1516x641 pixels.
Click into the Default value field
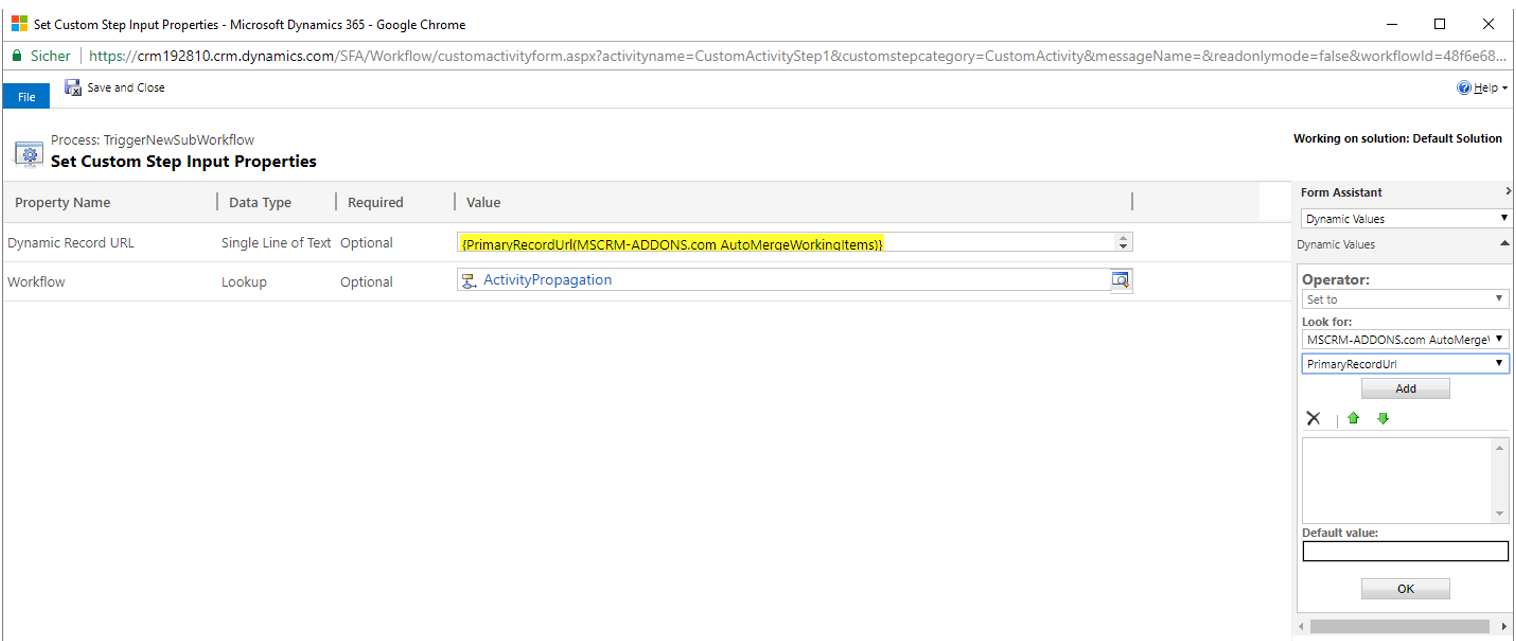(1405, 551)
